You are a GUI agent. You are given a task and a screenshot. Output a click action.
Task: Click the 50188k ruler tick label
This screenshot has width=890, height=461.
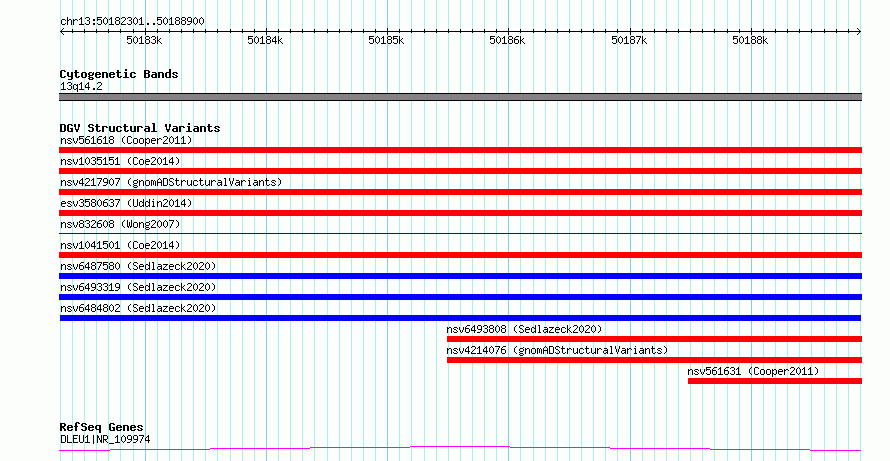pyautogui.click(x=750, y=40)
